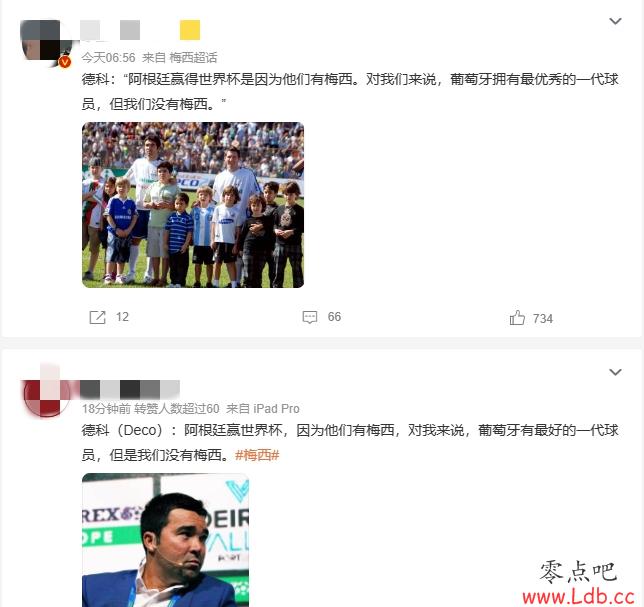This screenshot has width=644, height=607.
Task: Open comments via the speech bubble icon
Action: tap(310, 317)
